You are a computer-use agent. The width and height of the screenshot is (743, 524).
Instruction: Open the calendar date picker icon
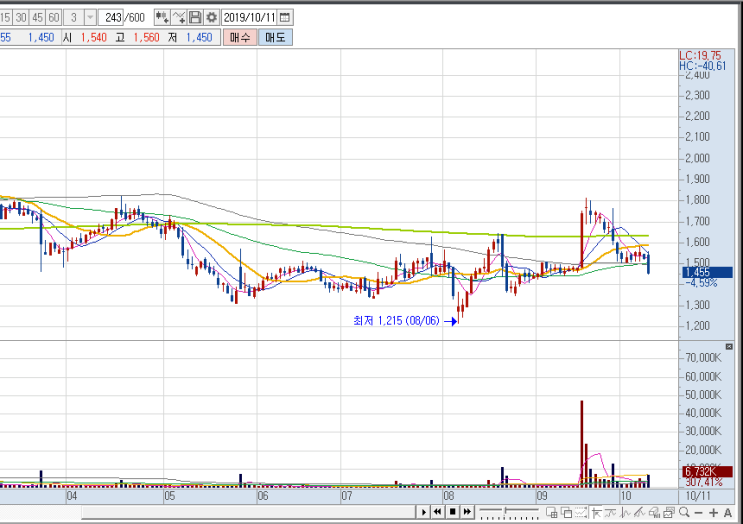coord(285,18)
